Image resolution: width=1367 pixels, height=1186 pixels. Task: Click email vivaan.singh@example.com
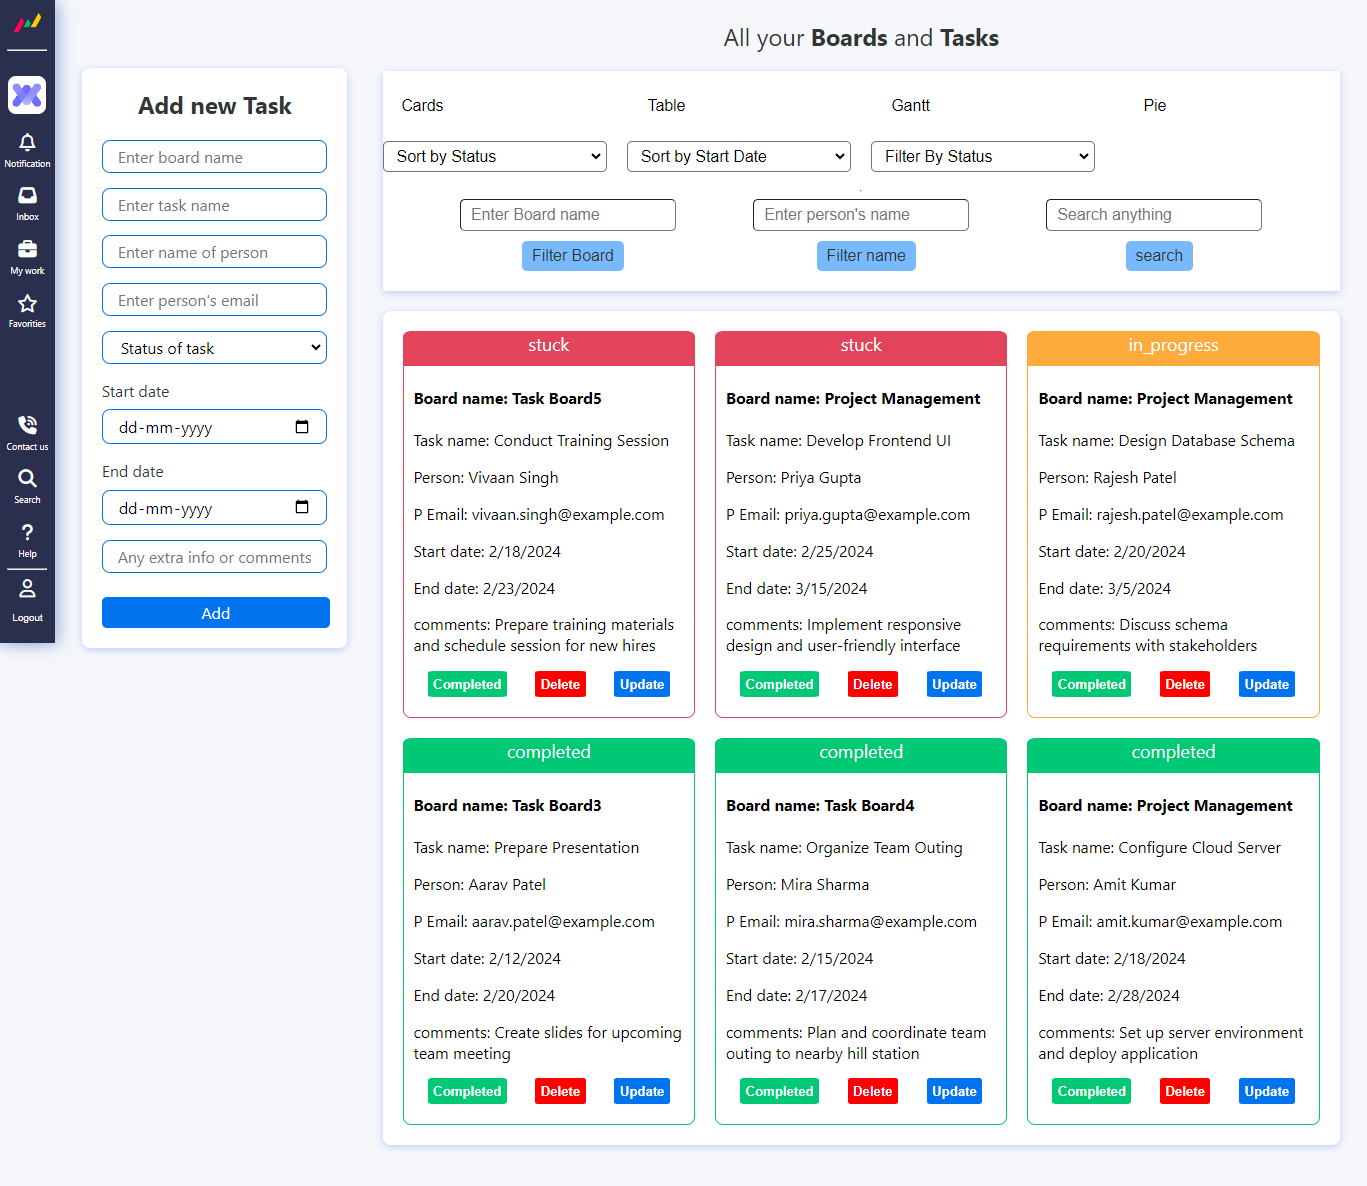coord(568,515)
